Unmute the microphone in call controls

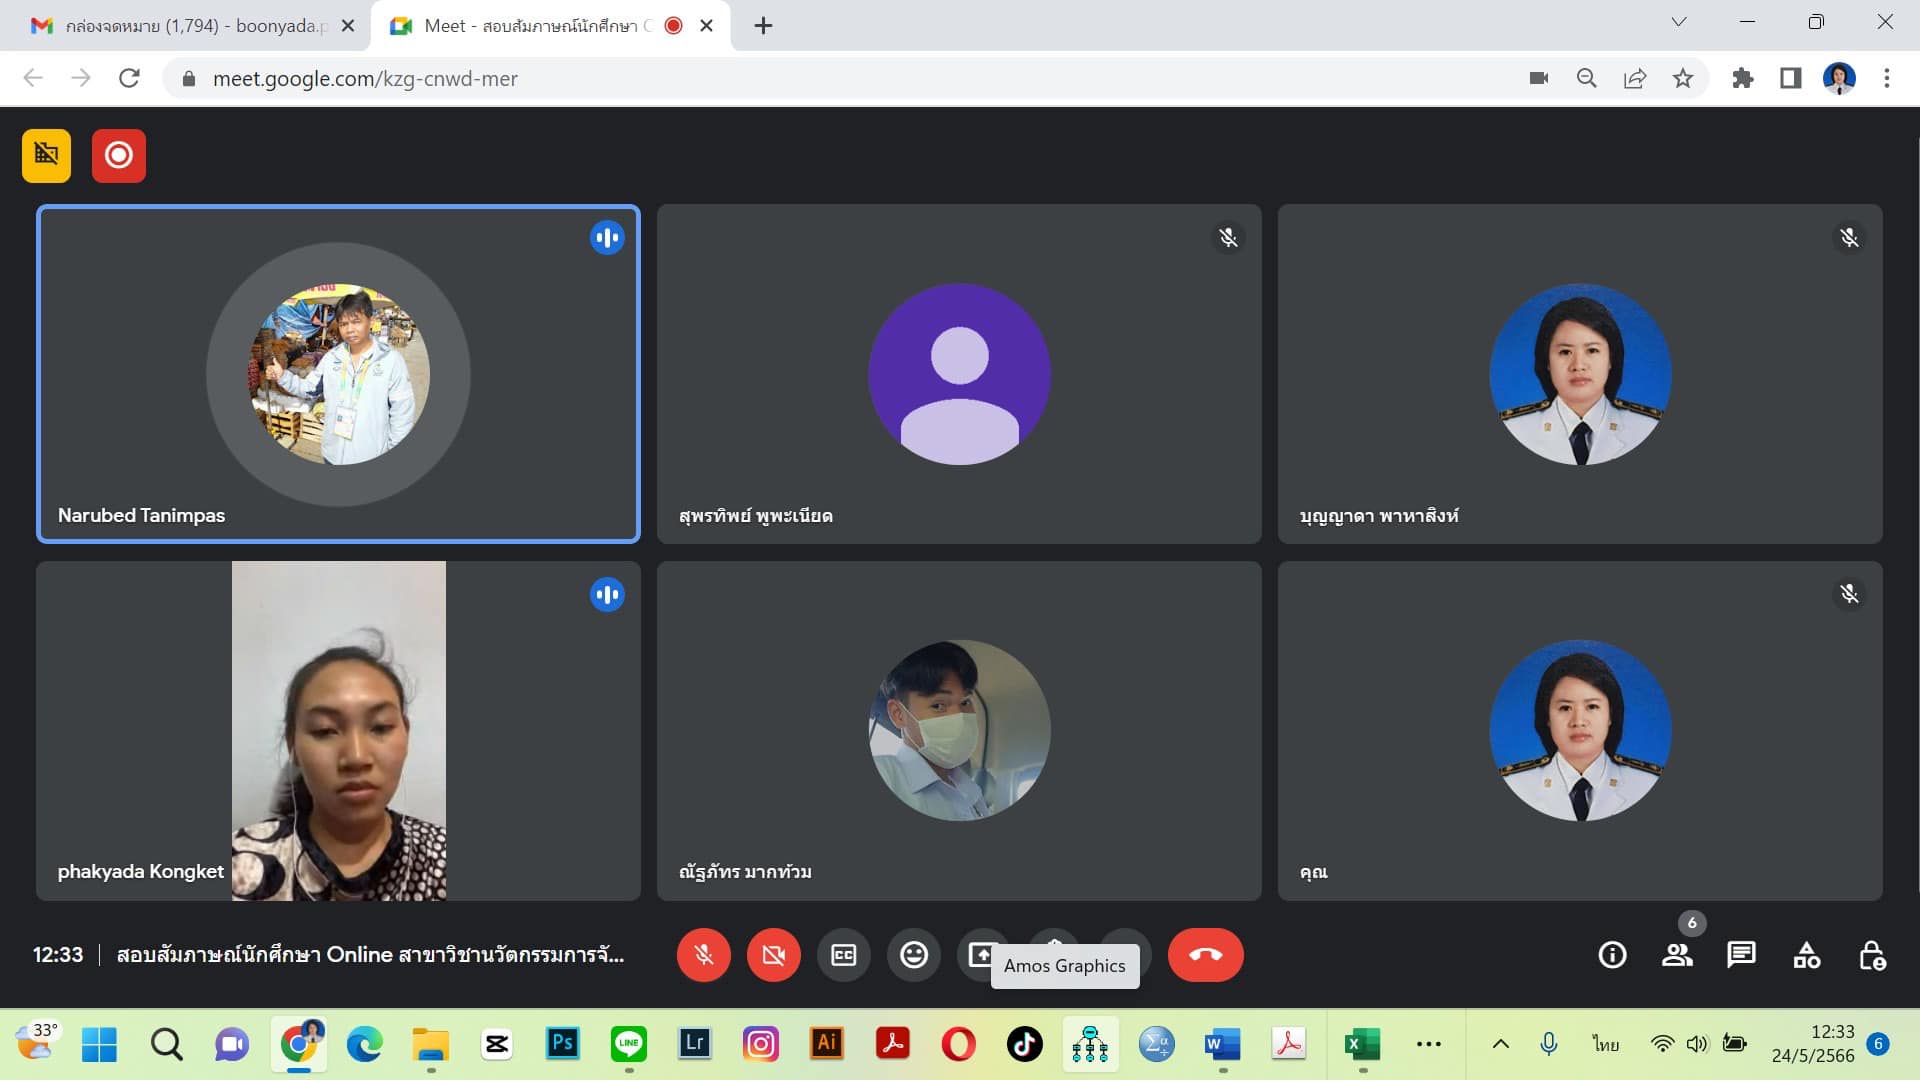703,955
